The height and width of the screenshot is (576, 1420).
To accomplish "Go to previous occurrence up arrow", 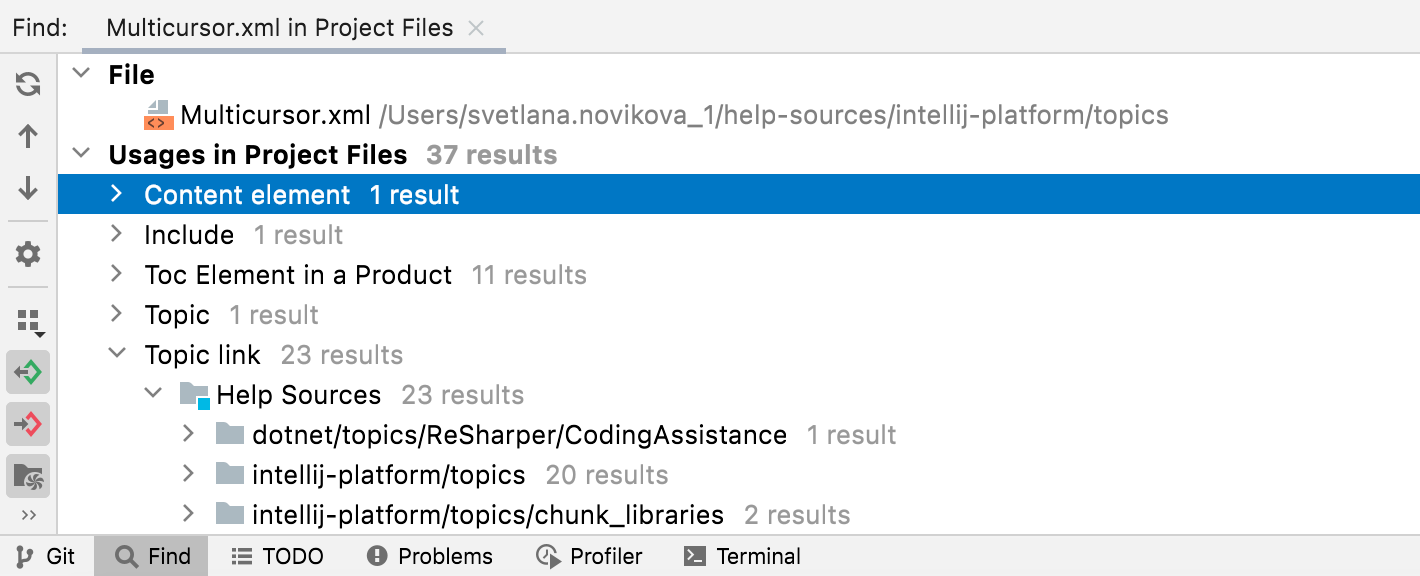I will point(28,137).
